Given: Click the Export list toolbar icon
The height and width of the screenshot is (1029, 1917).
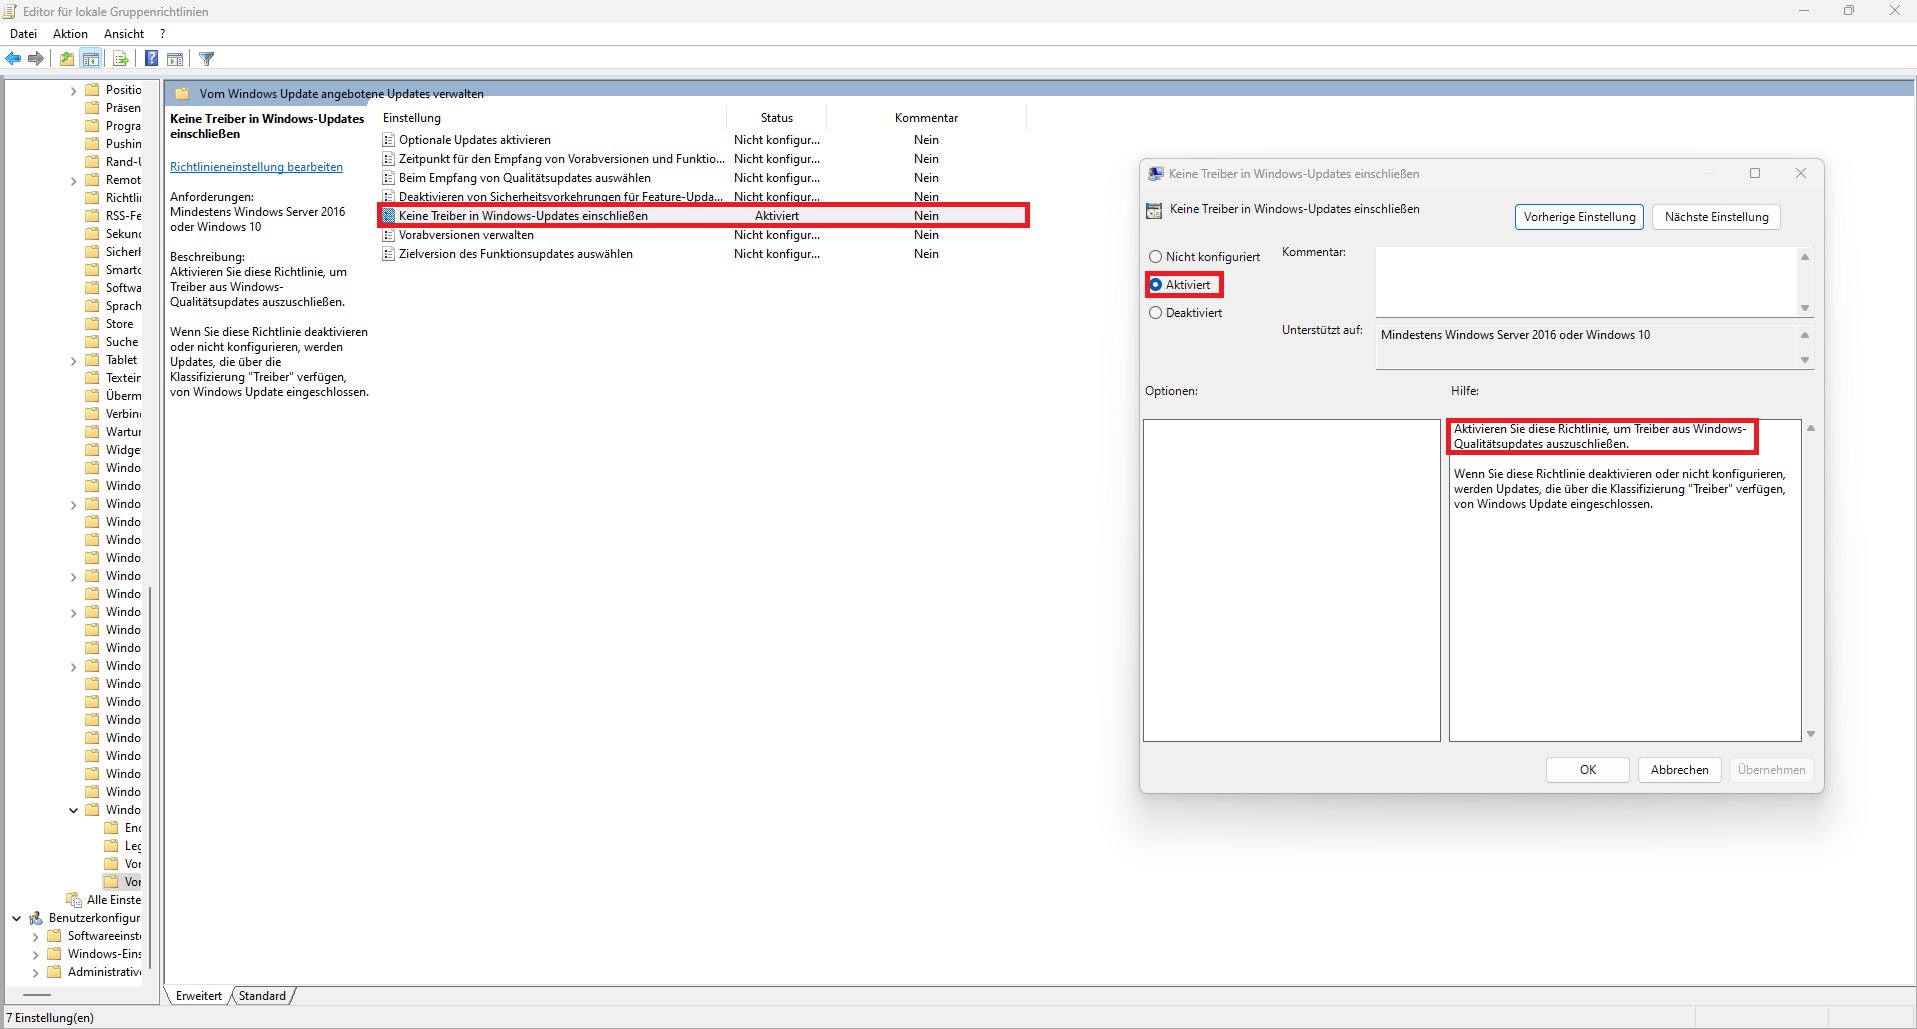Looking at the screenshot, I should pos(120,59).
